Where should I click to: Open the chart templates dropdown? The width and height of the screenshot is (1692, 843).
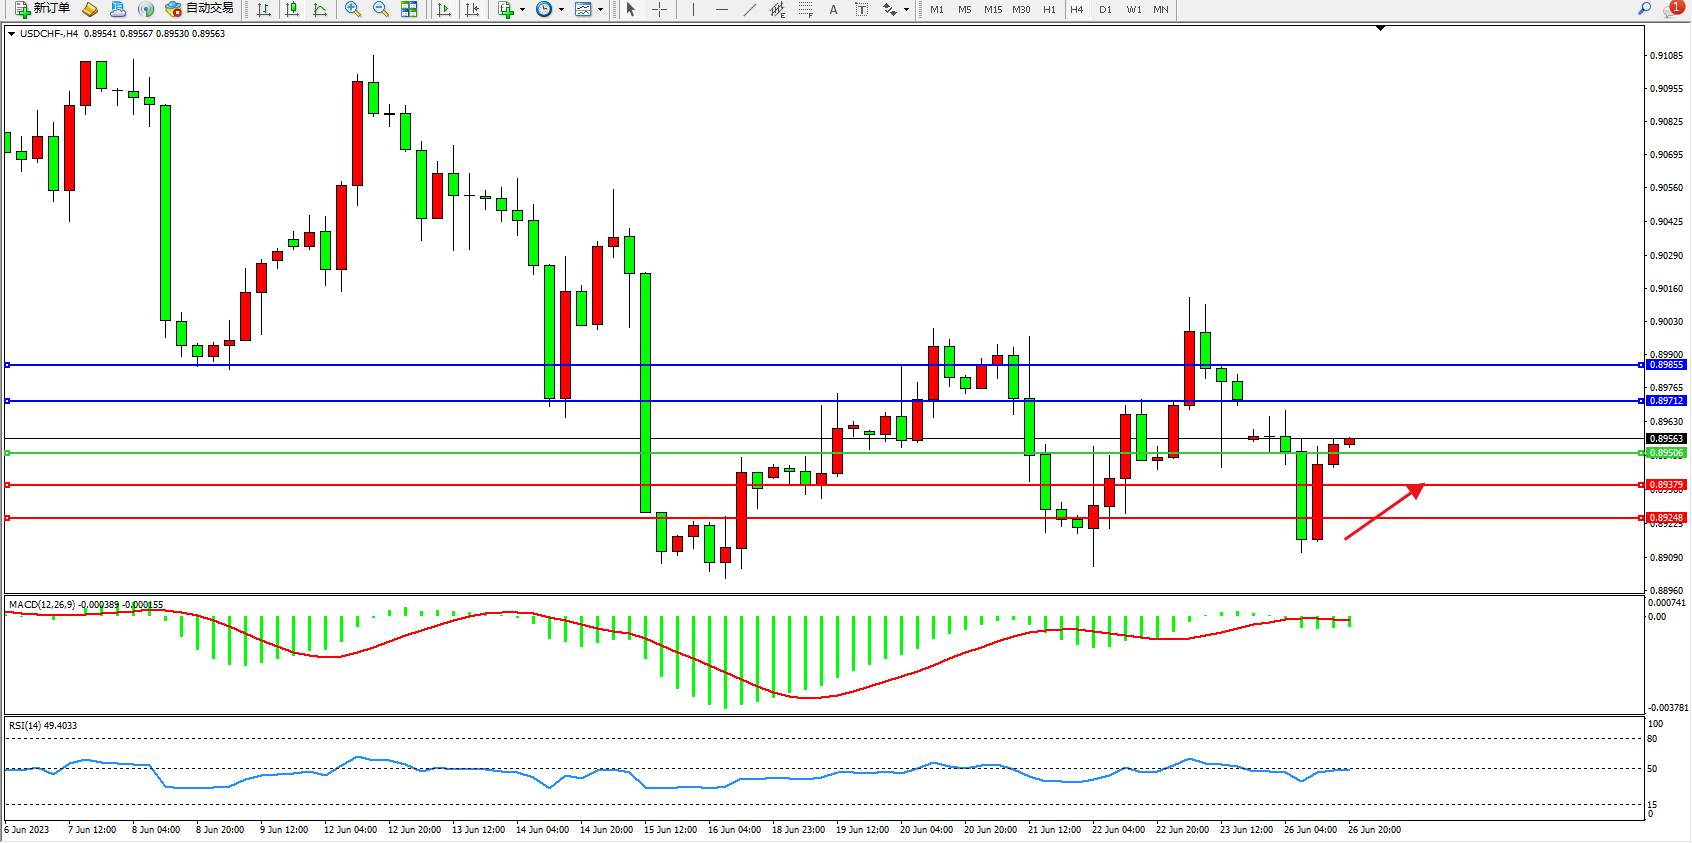coord(600,10)
